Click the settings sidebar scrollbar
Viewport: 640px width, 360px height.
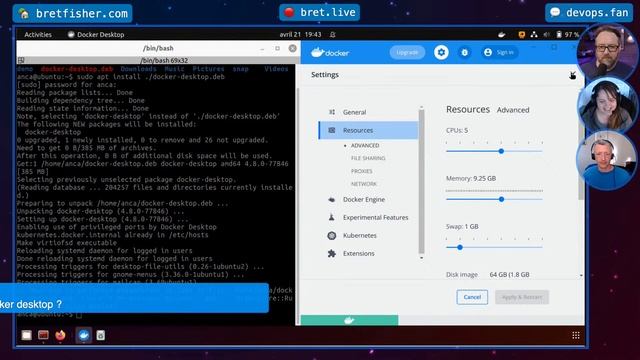422,182
